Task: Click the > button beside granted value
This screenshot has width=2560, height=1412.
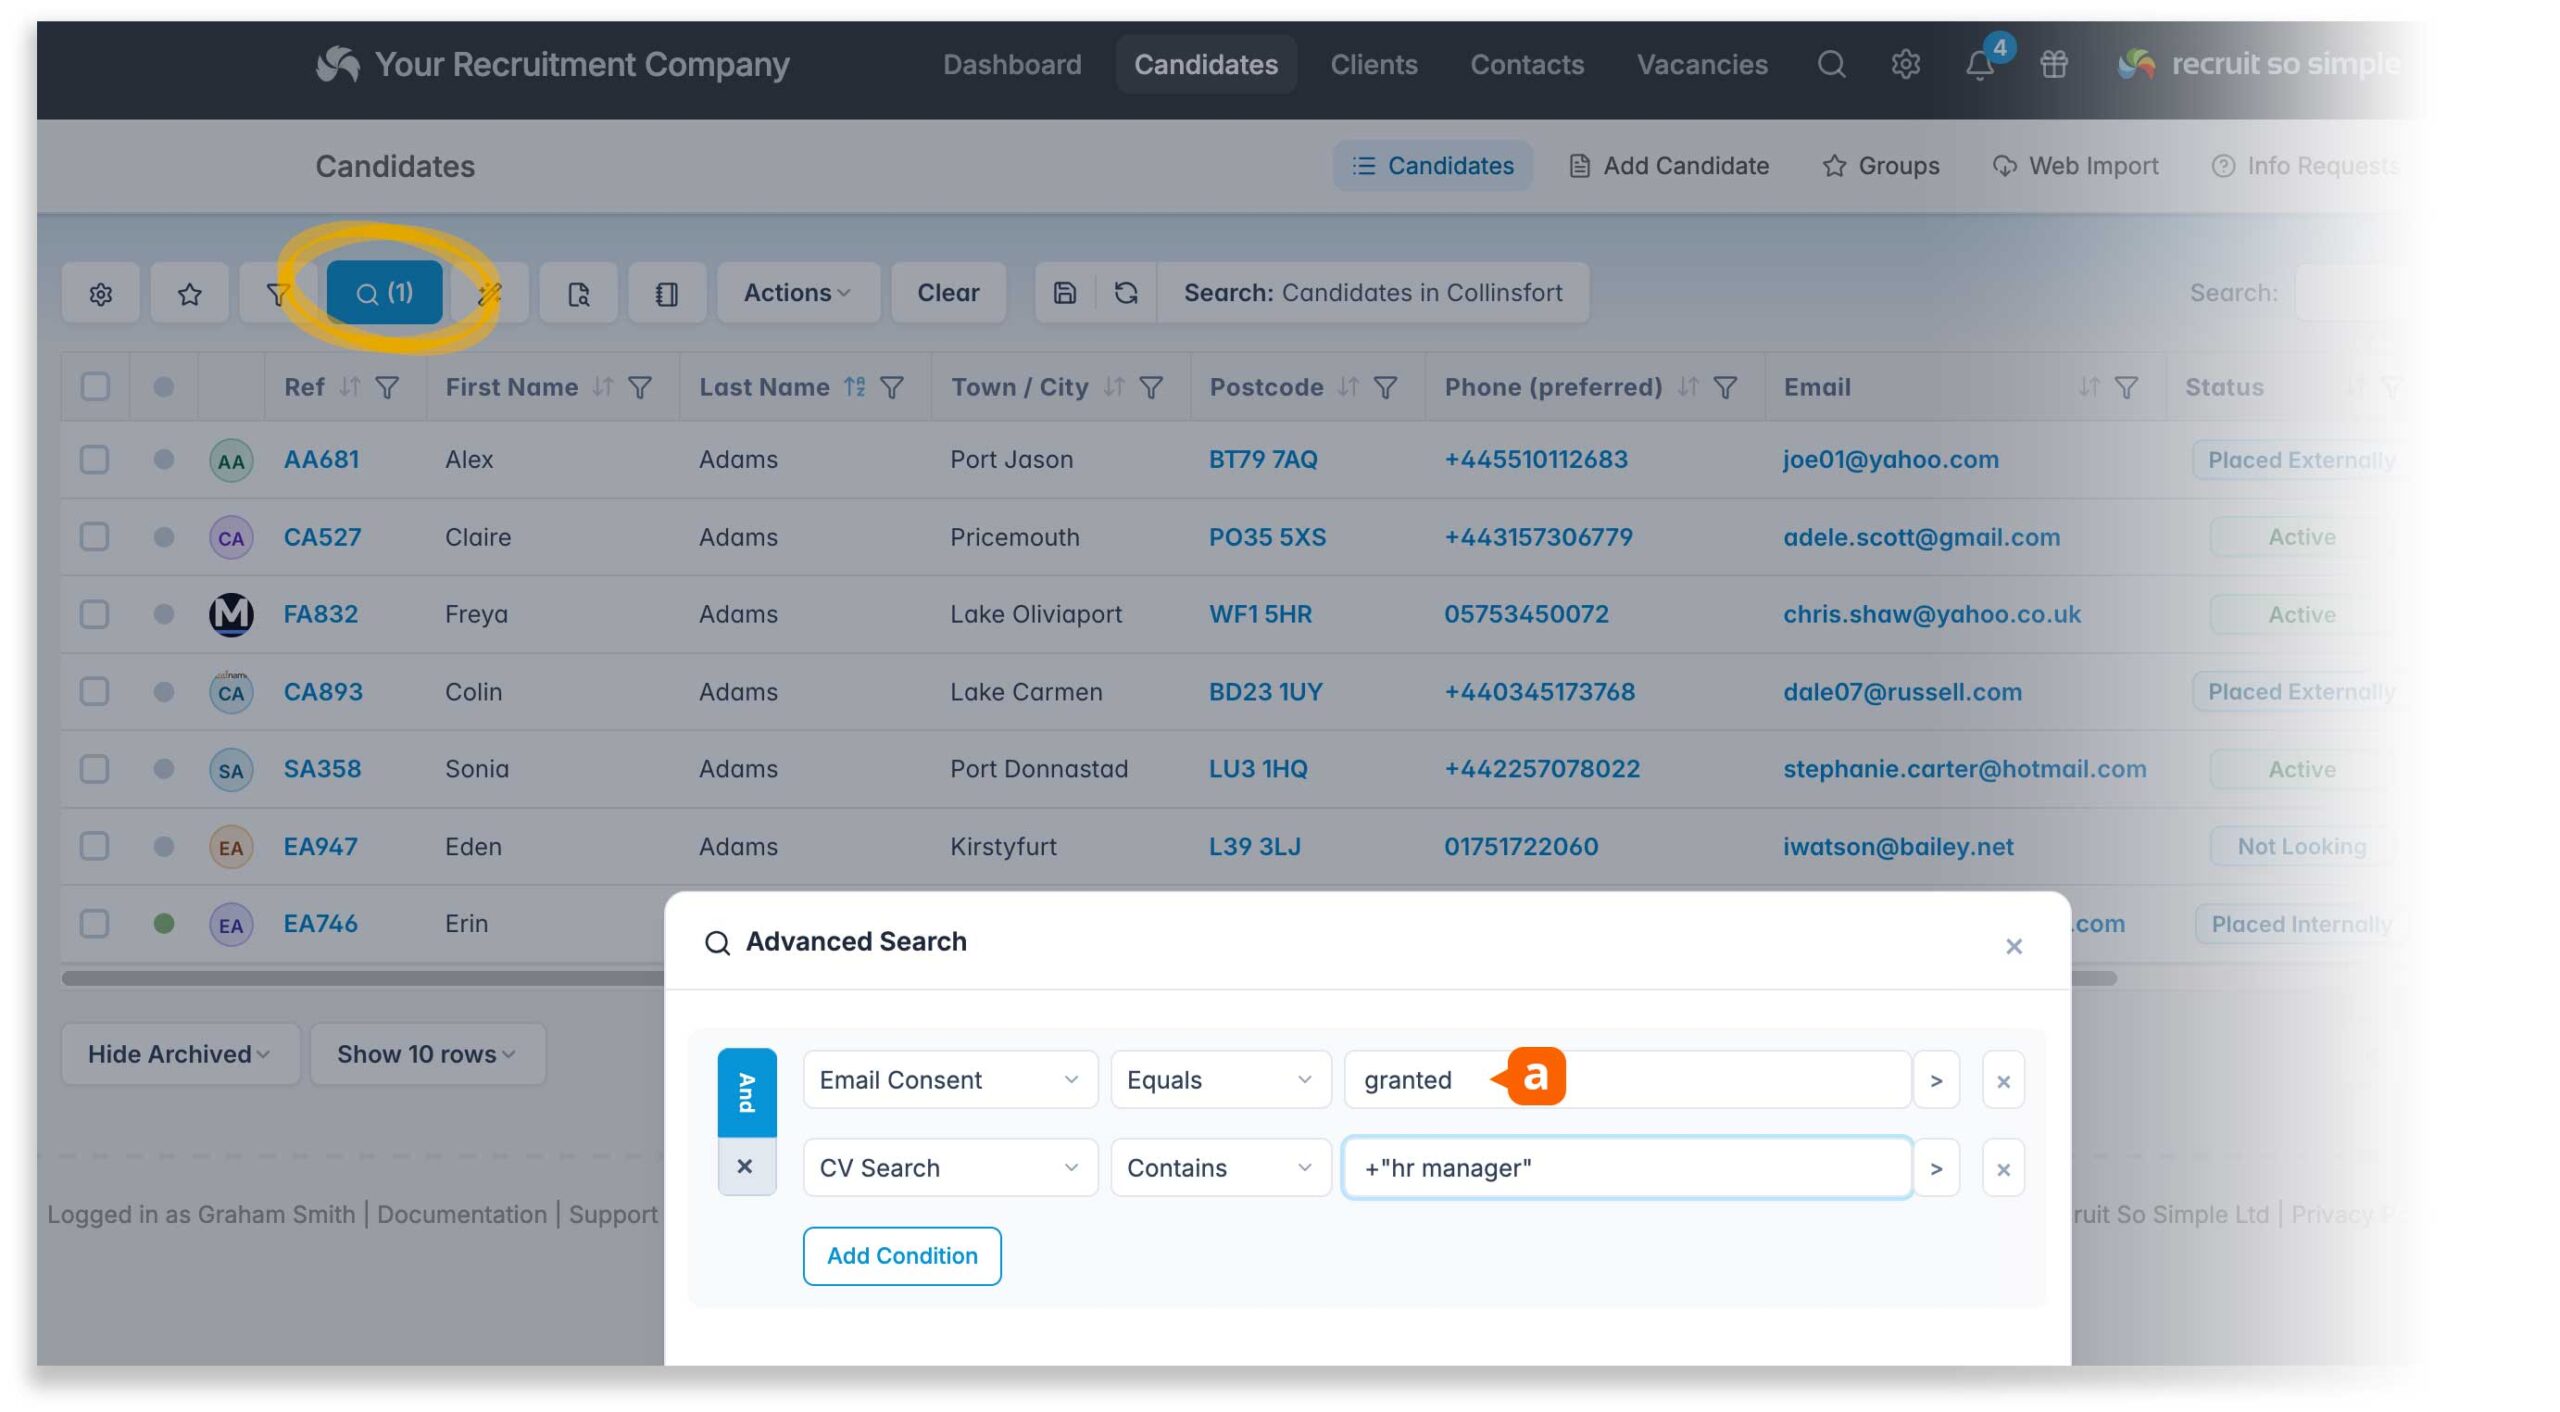Action: pyautogui.click(x=1936, y=1081)
